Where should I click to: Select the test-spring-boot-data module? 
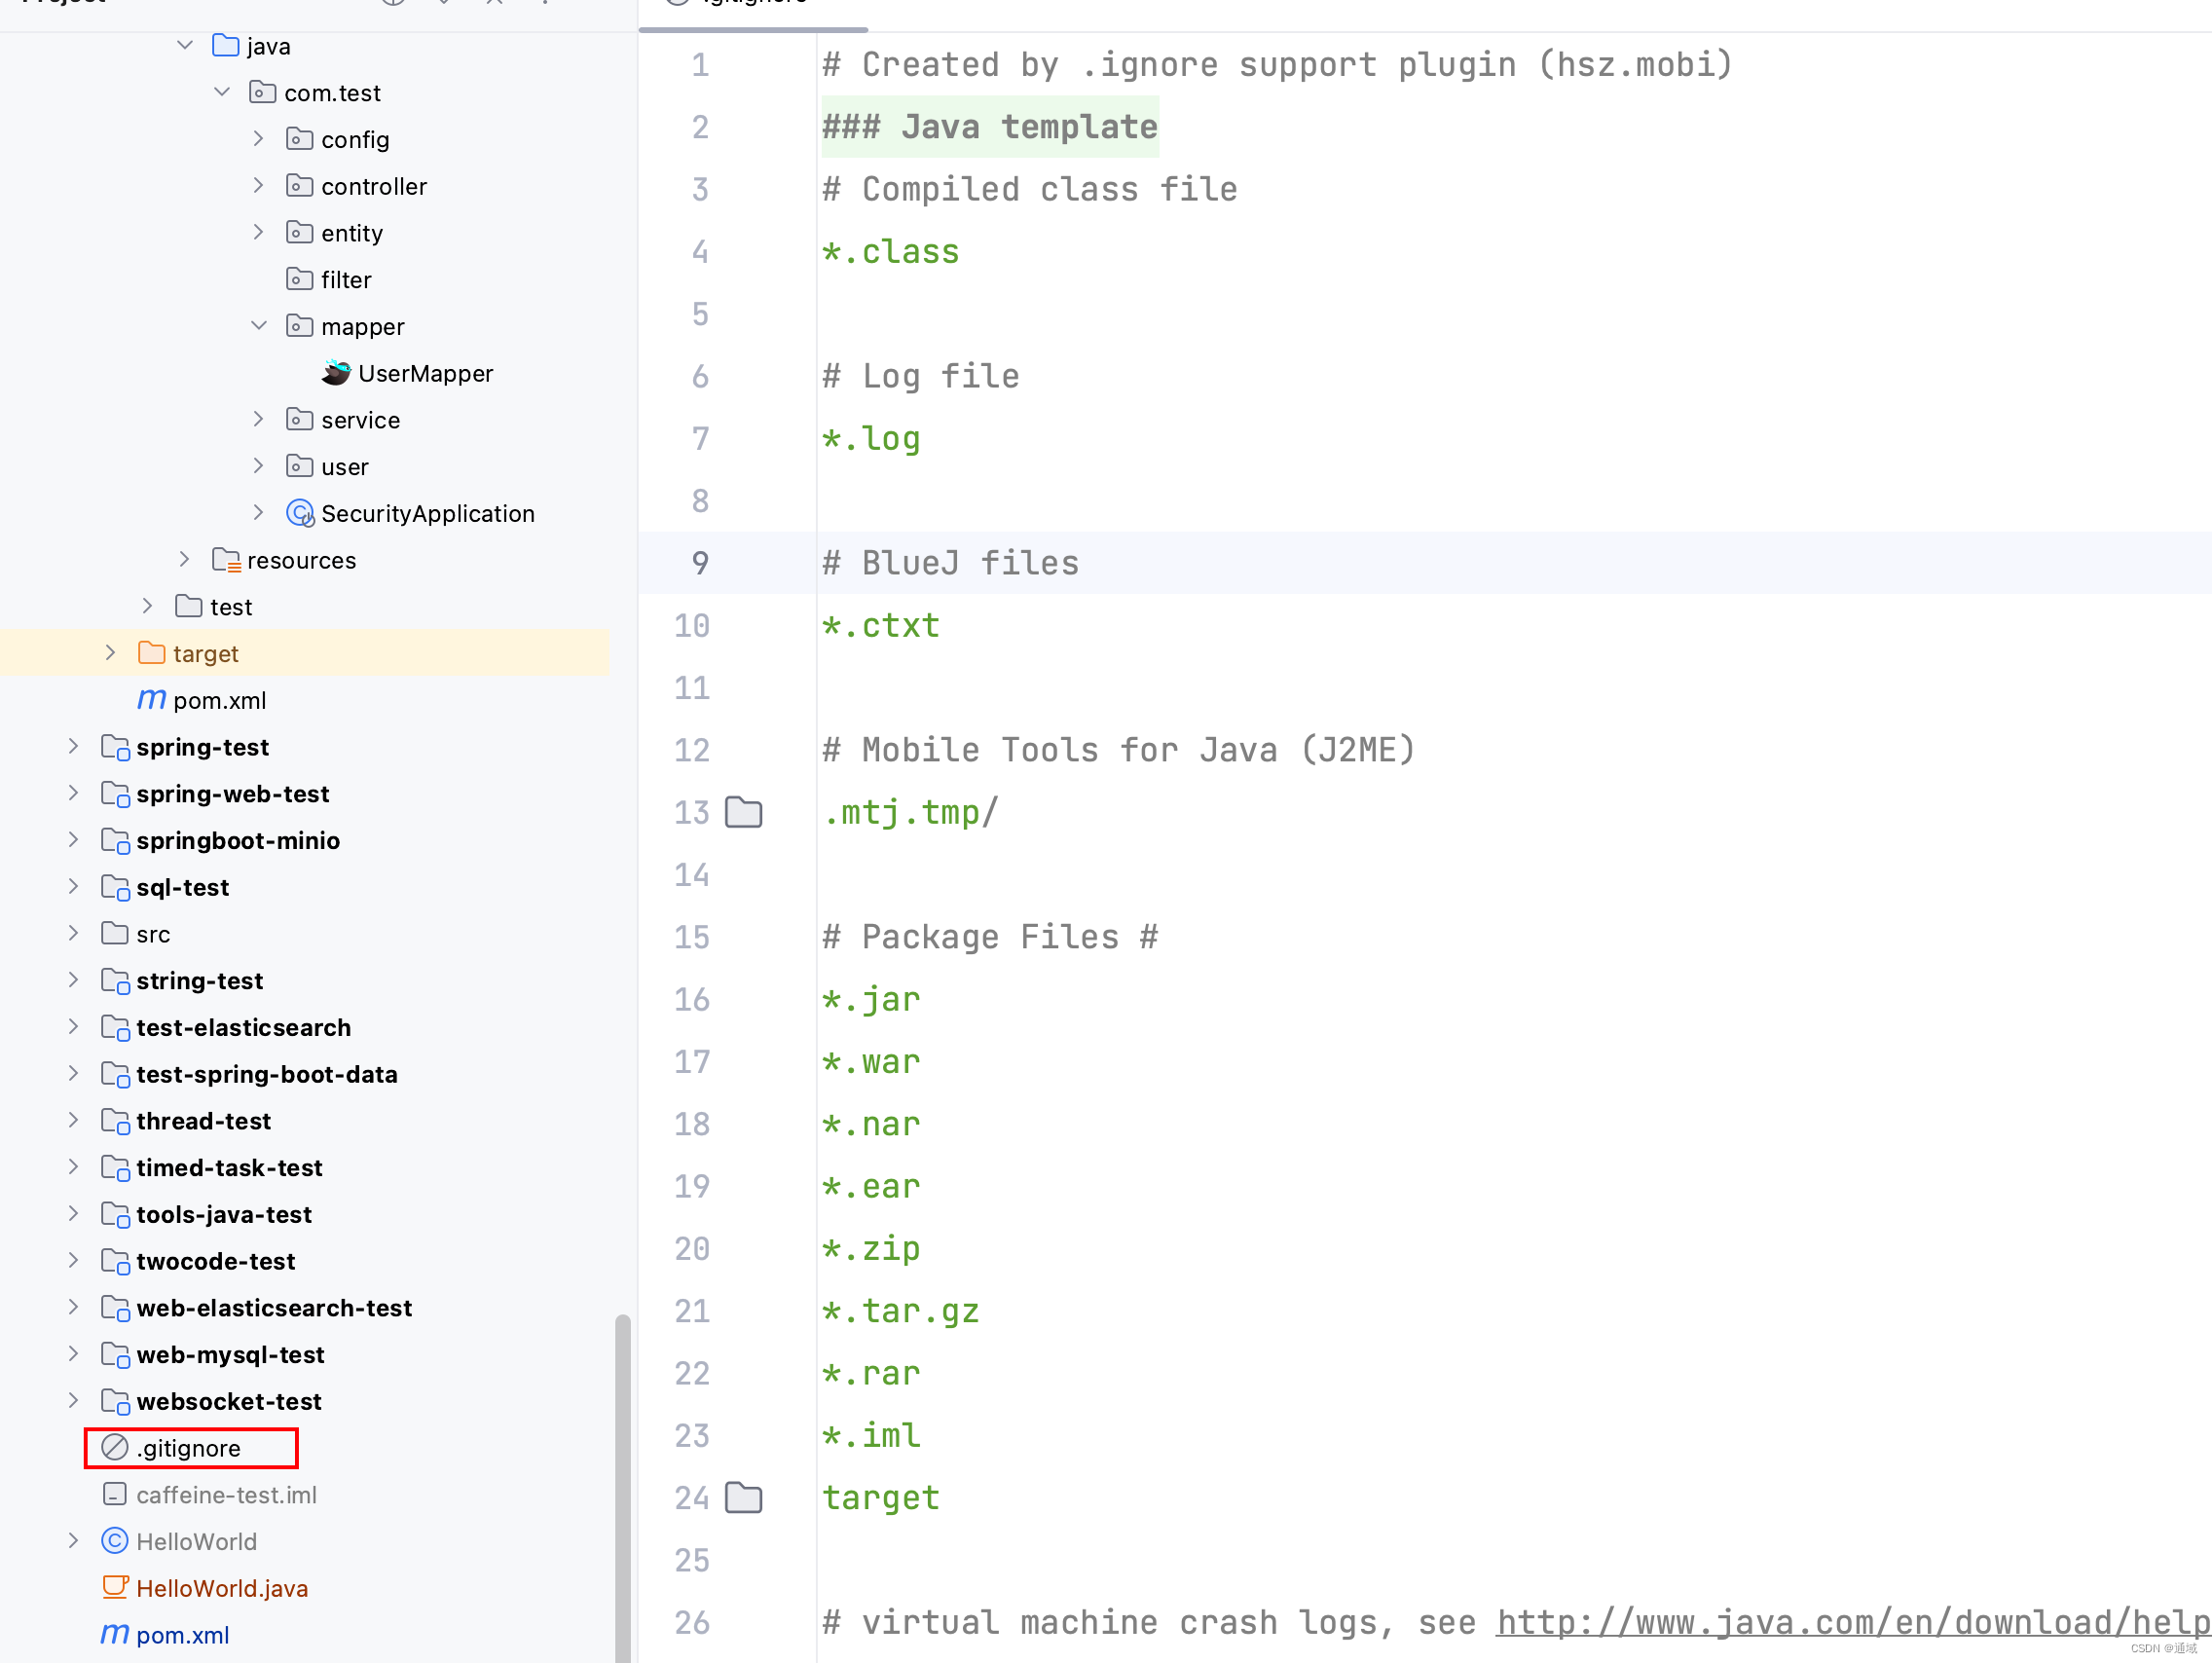(x=267, y=1074)
